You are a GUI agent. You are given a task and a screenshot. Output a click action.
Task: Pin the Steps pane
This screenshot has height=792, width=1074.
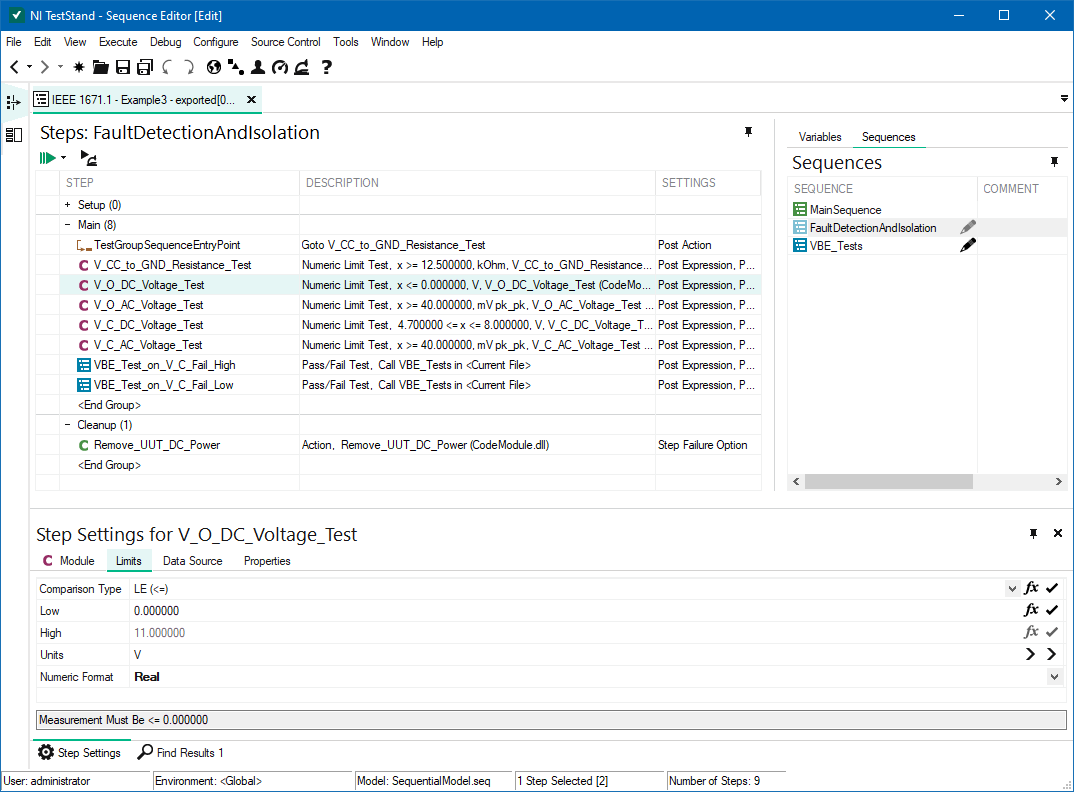coord(749,132)
